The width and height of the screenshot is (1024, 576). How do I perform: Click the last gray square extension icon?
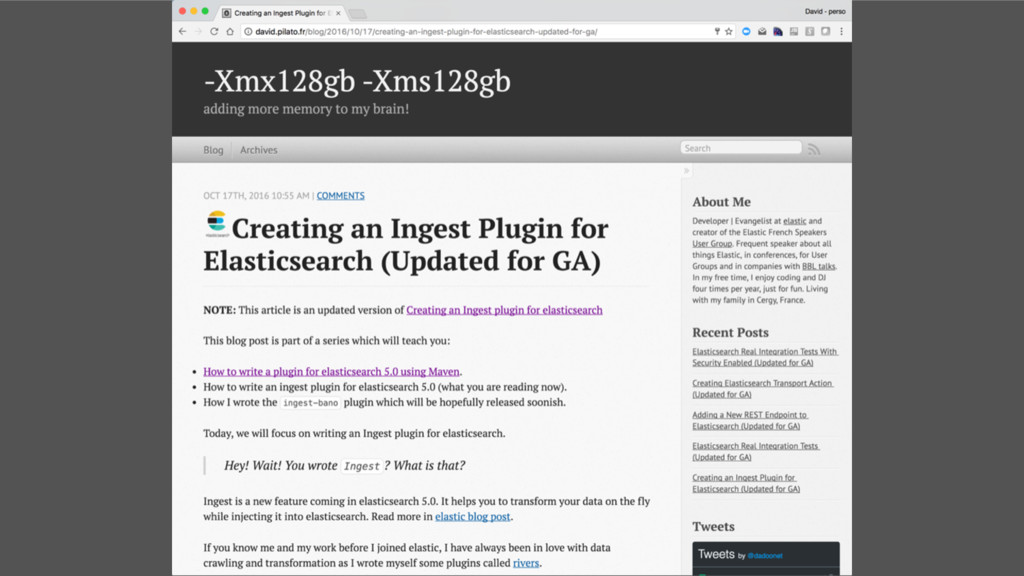tap(825, 31)
